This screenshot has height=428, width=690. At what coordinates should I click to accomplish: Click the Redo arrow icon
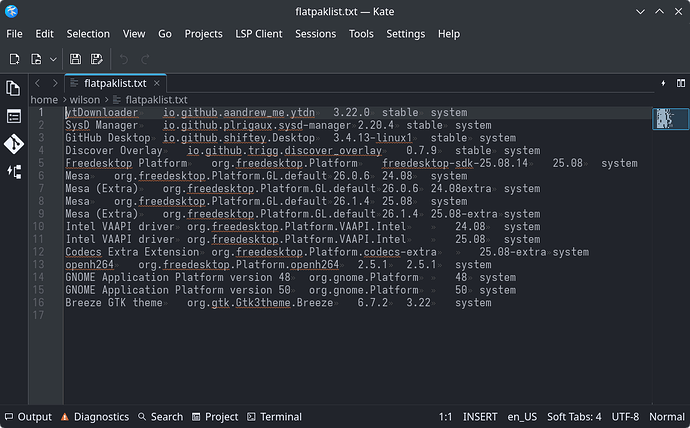145,59
